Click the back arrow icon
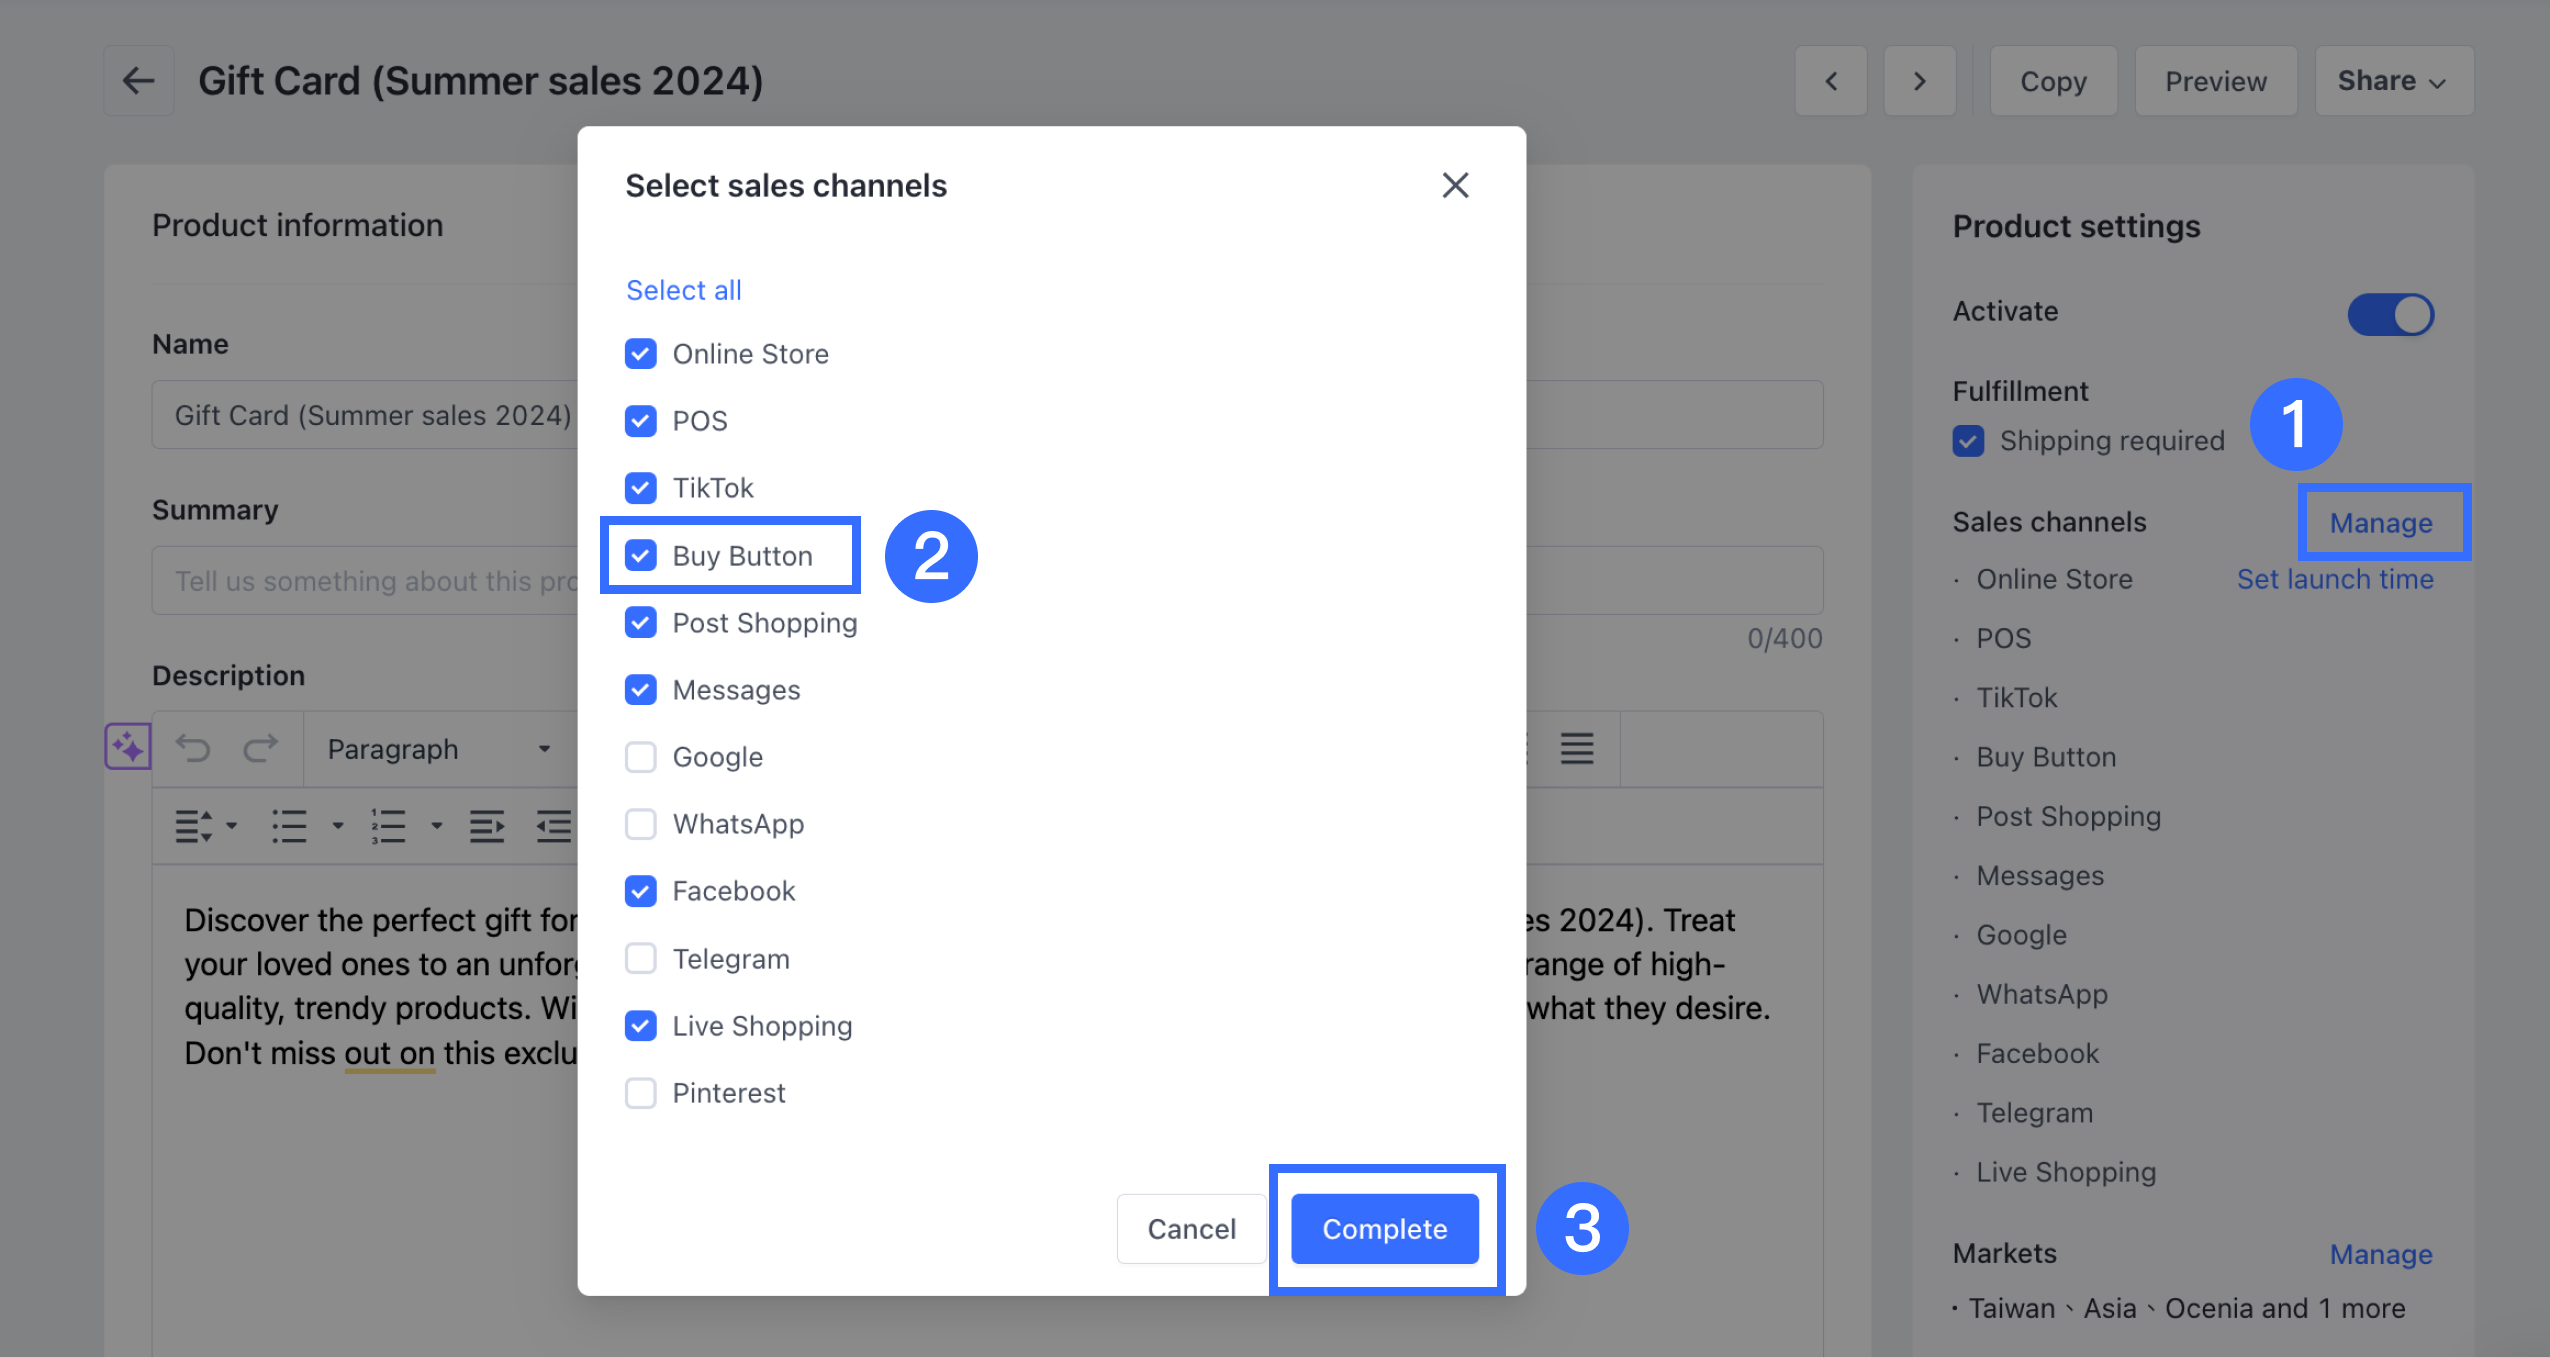 point(138,81)
